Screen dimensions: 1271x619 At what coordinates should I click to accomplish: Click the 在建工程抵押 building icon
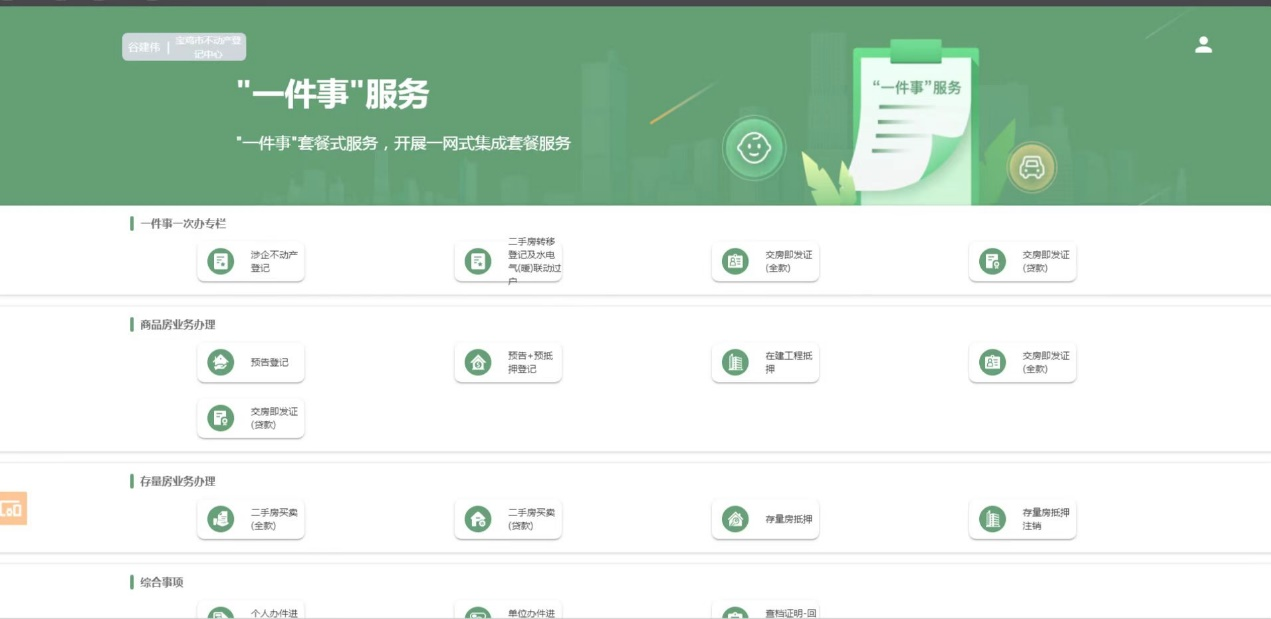click(735, 363)
